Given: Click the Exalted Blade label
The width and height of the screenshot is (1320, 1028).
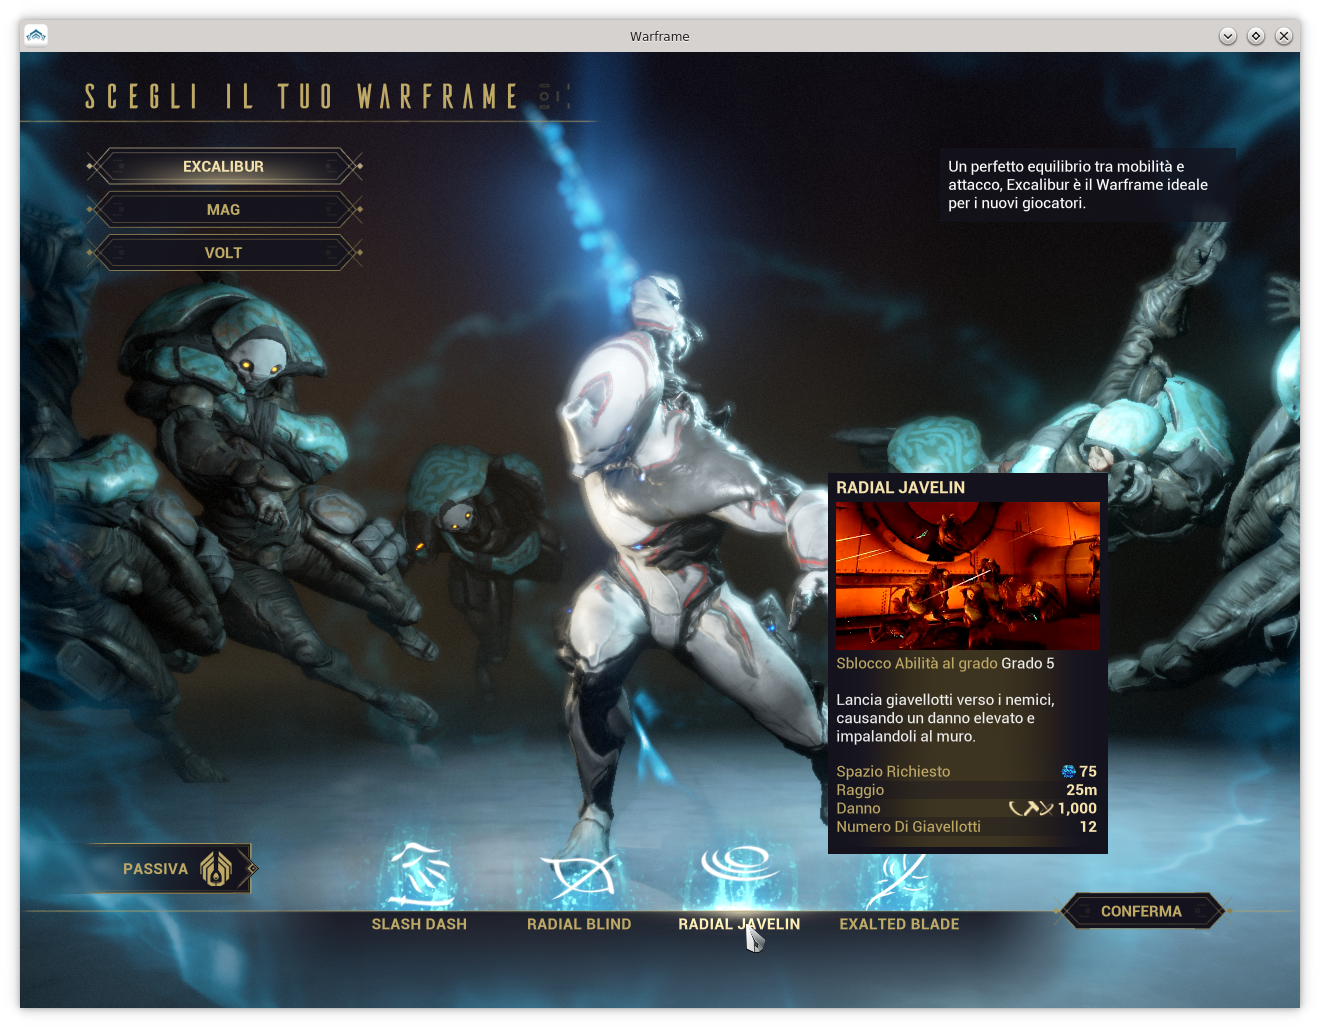Looking at the screenshot, I should [x=899, y=924].
